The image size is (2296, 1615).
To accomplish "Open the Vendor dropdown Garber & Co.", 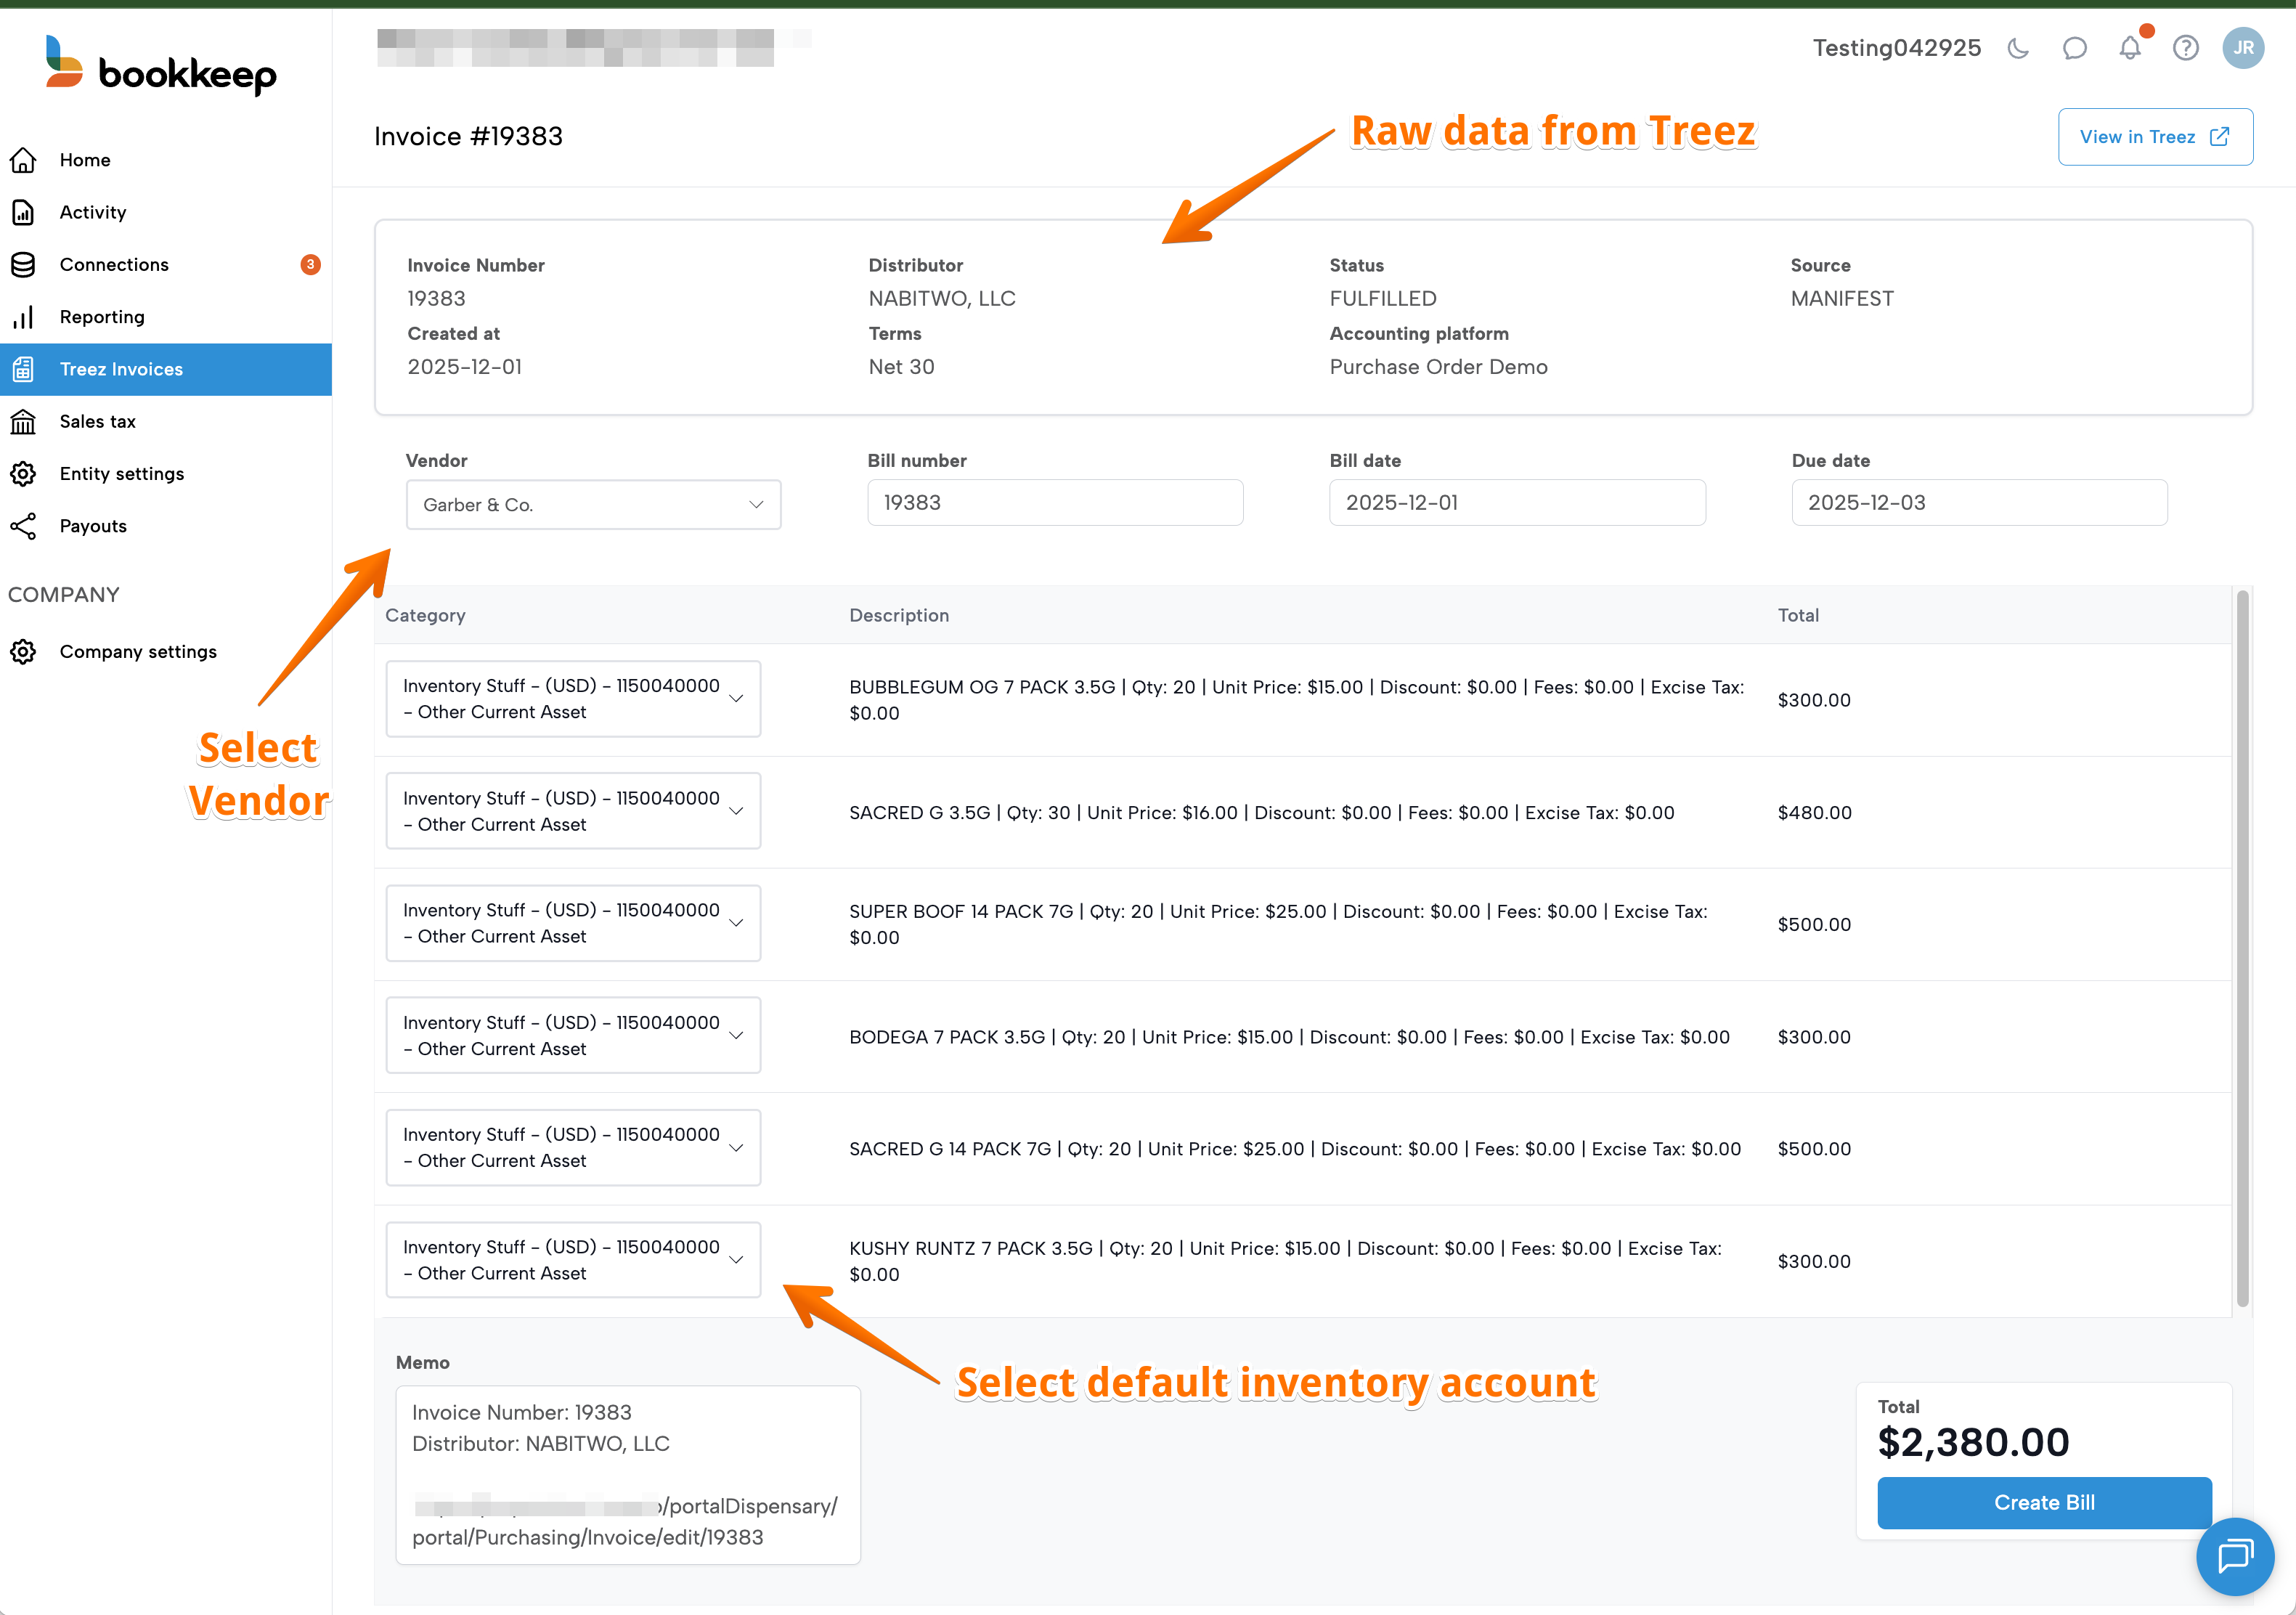I will 593,505.
